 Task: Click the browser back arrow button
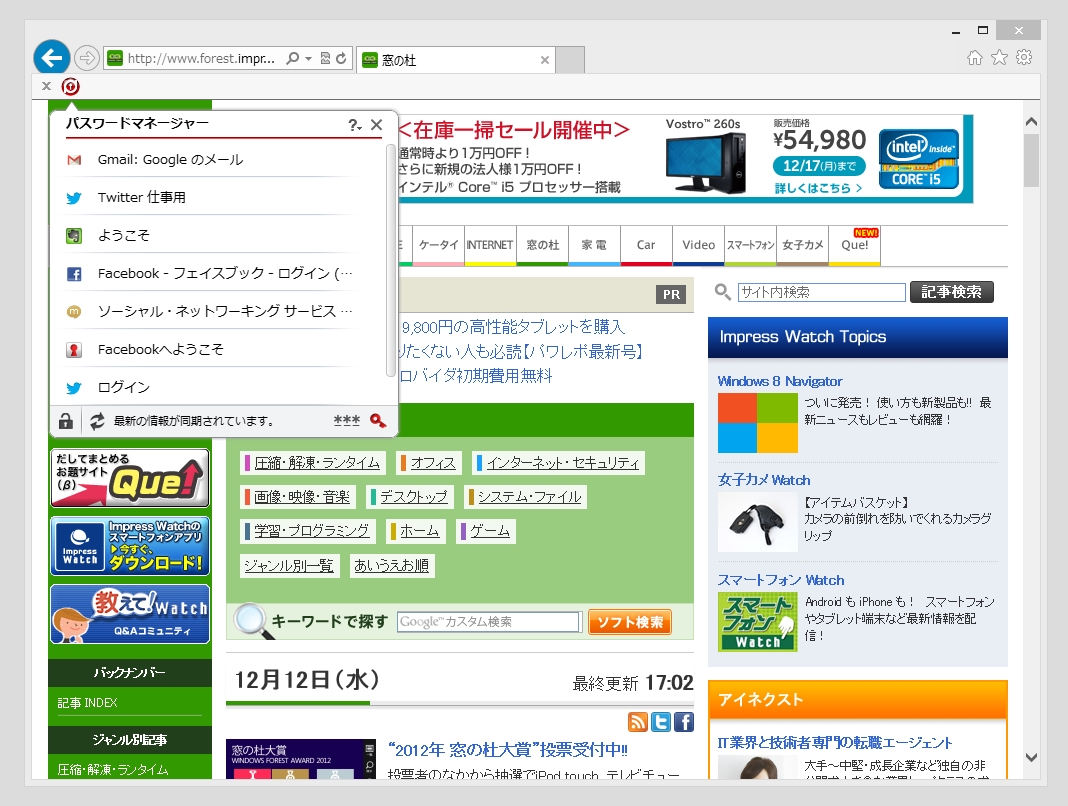(x=52, y=58)
